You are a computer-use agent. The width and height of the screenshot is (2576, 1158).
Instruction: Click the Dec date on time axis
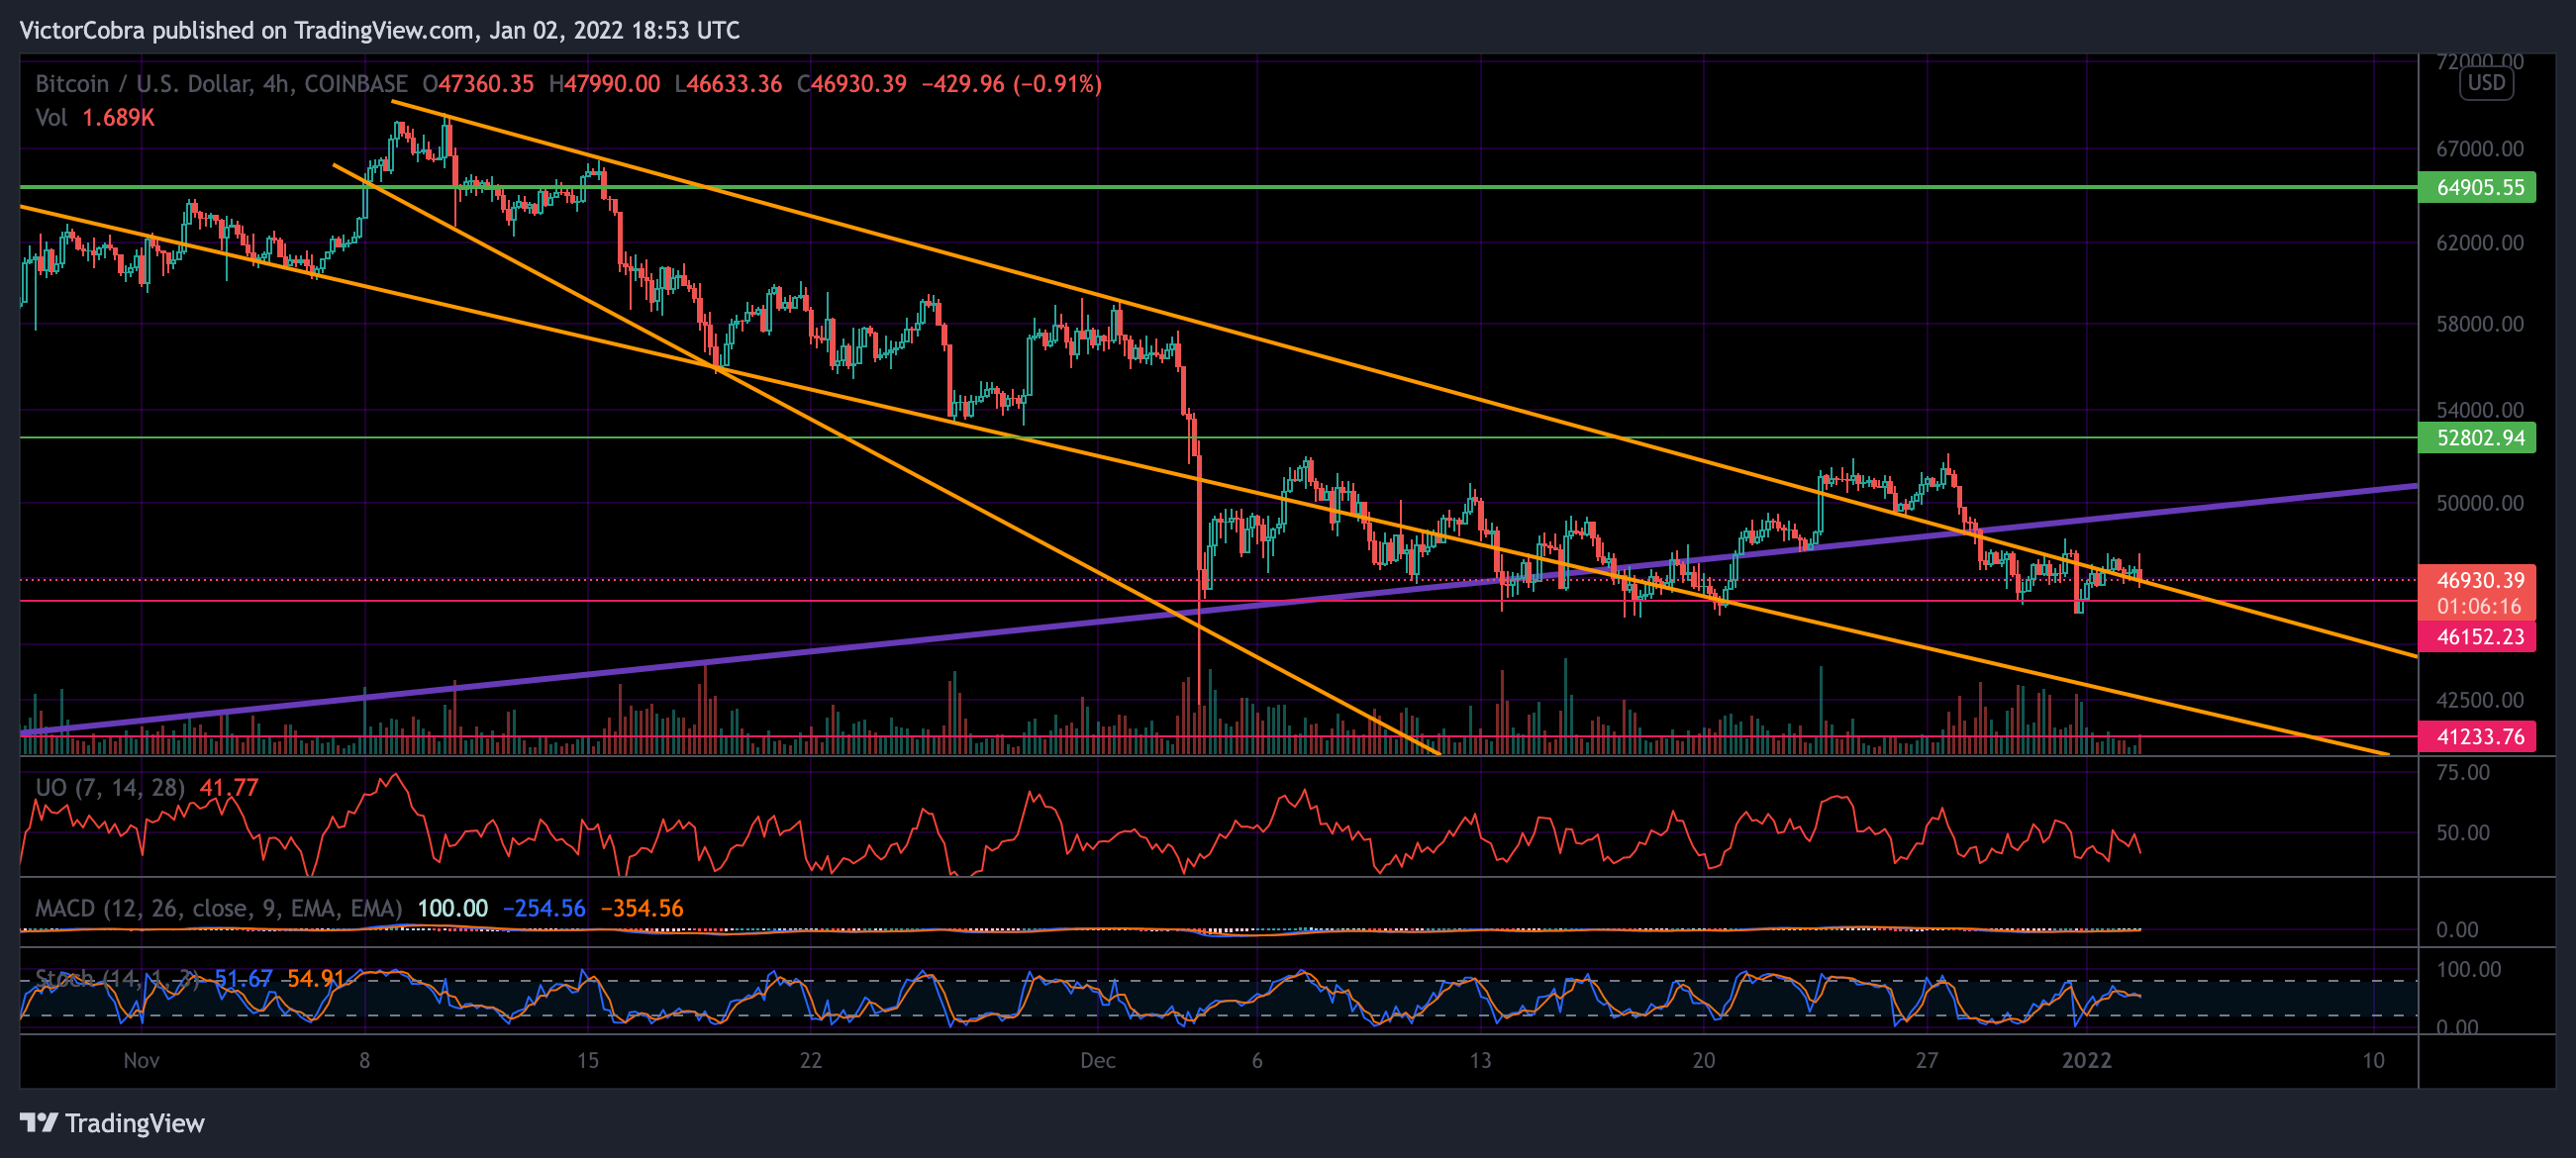[x=1097, y=1060]
